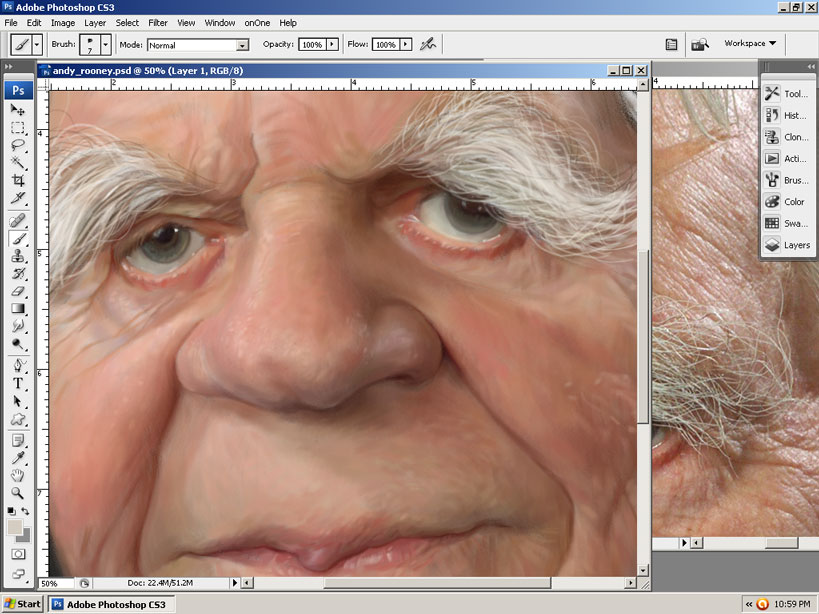Open the Layer menu
The width and height of the screenshot is (819, 614).
click(x=95, y=23)
